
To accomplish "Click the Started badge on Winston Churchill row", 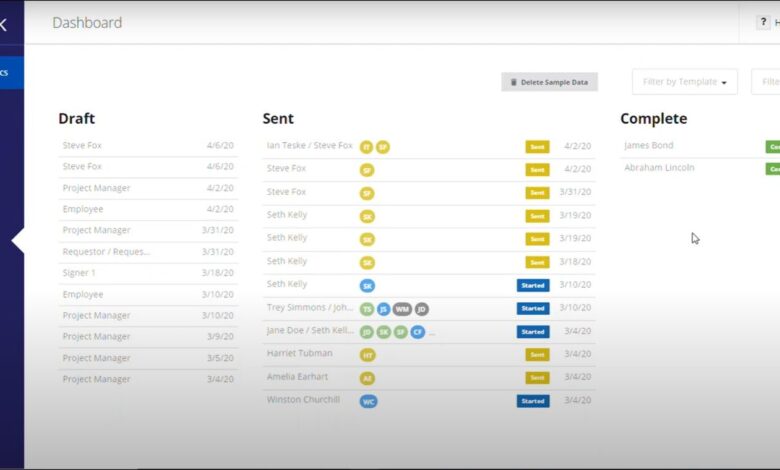I will coord(533,401).
